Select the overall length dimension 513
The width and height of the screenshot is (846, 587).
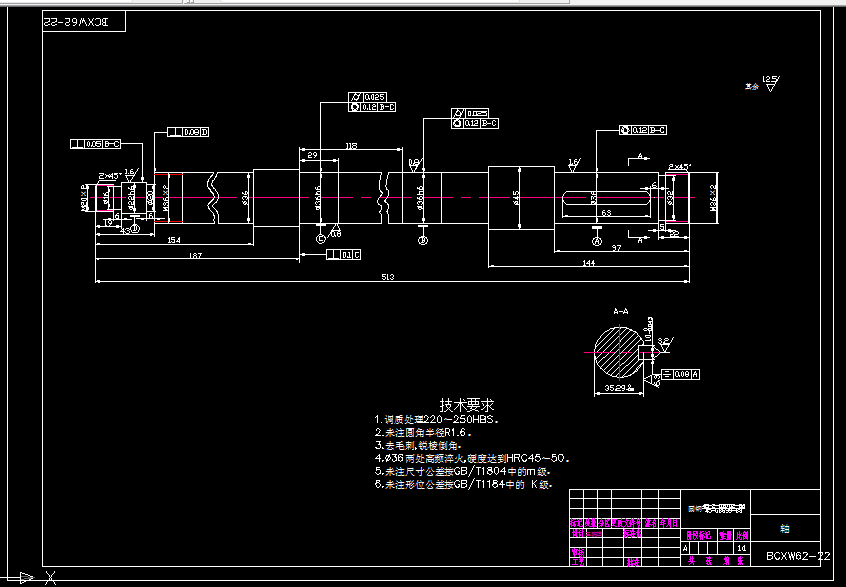(x=390, y=274)
